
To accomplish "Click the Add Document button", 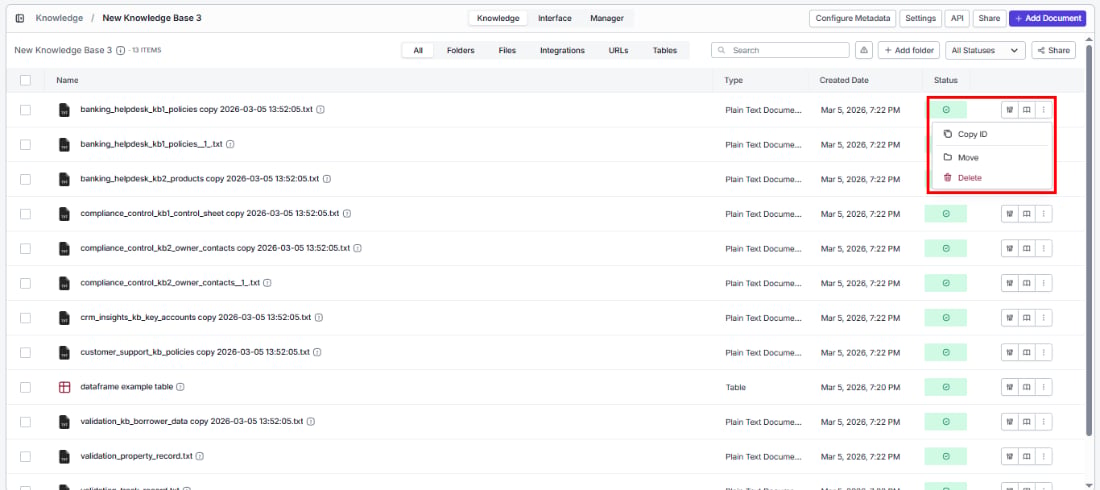I will (1047, 18).
